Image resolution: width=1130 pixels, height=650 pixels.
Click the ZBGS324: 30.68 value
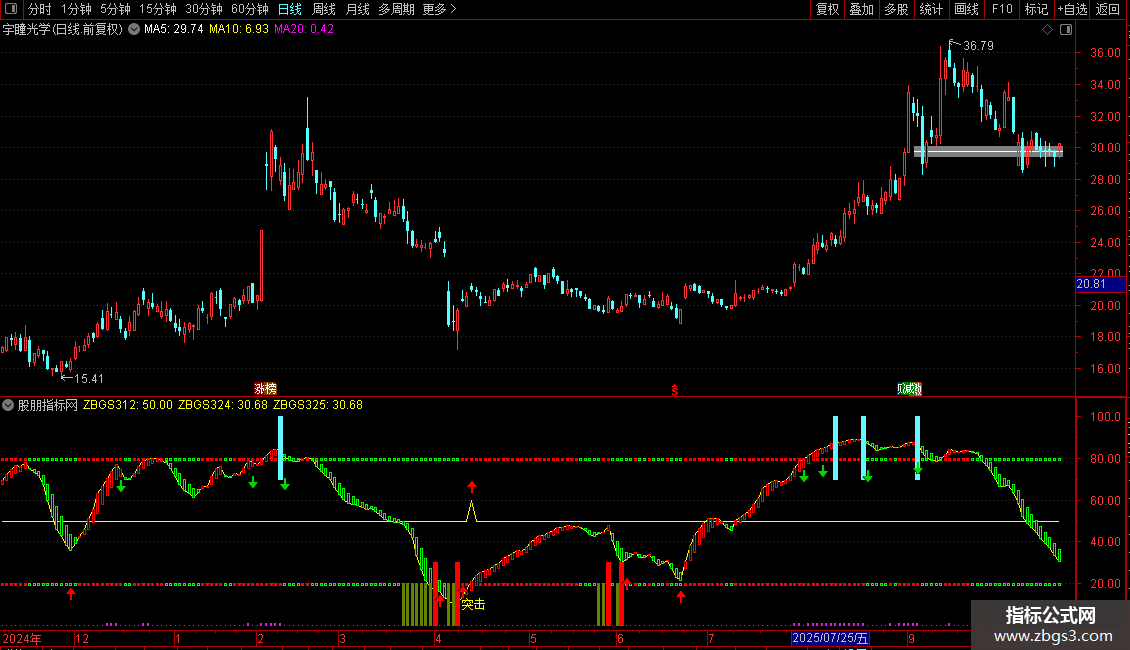click(x=223, y=405)
